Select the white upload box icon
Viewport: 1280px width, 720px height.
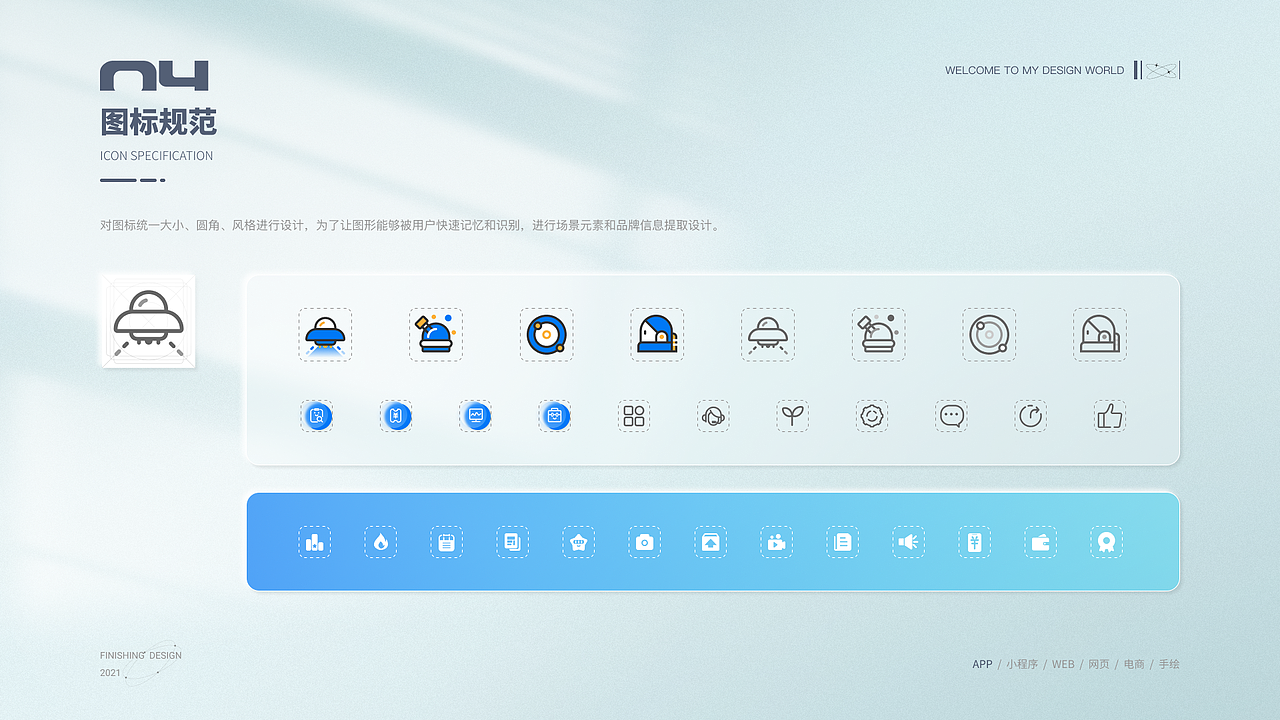point(711,542)
